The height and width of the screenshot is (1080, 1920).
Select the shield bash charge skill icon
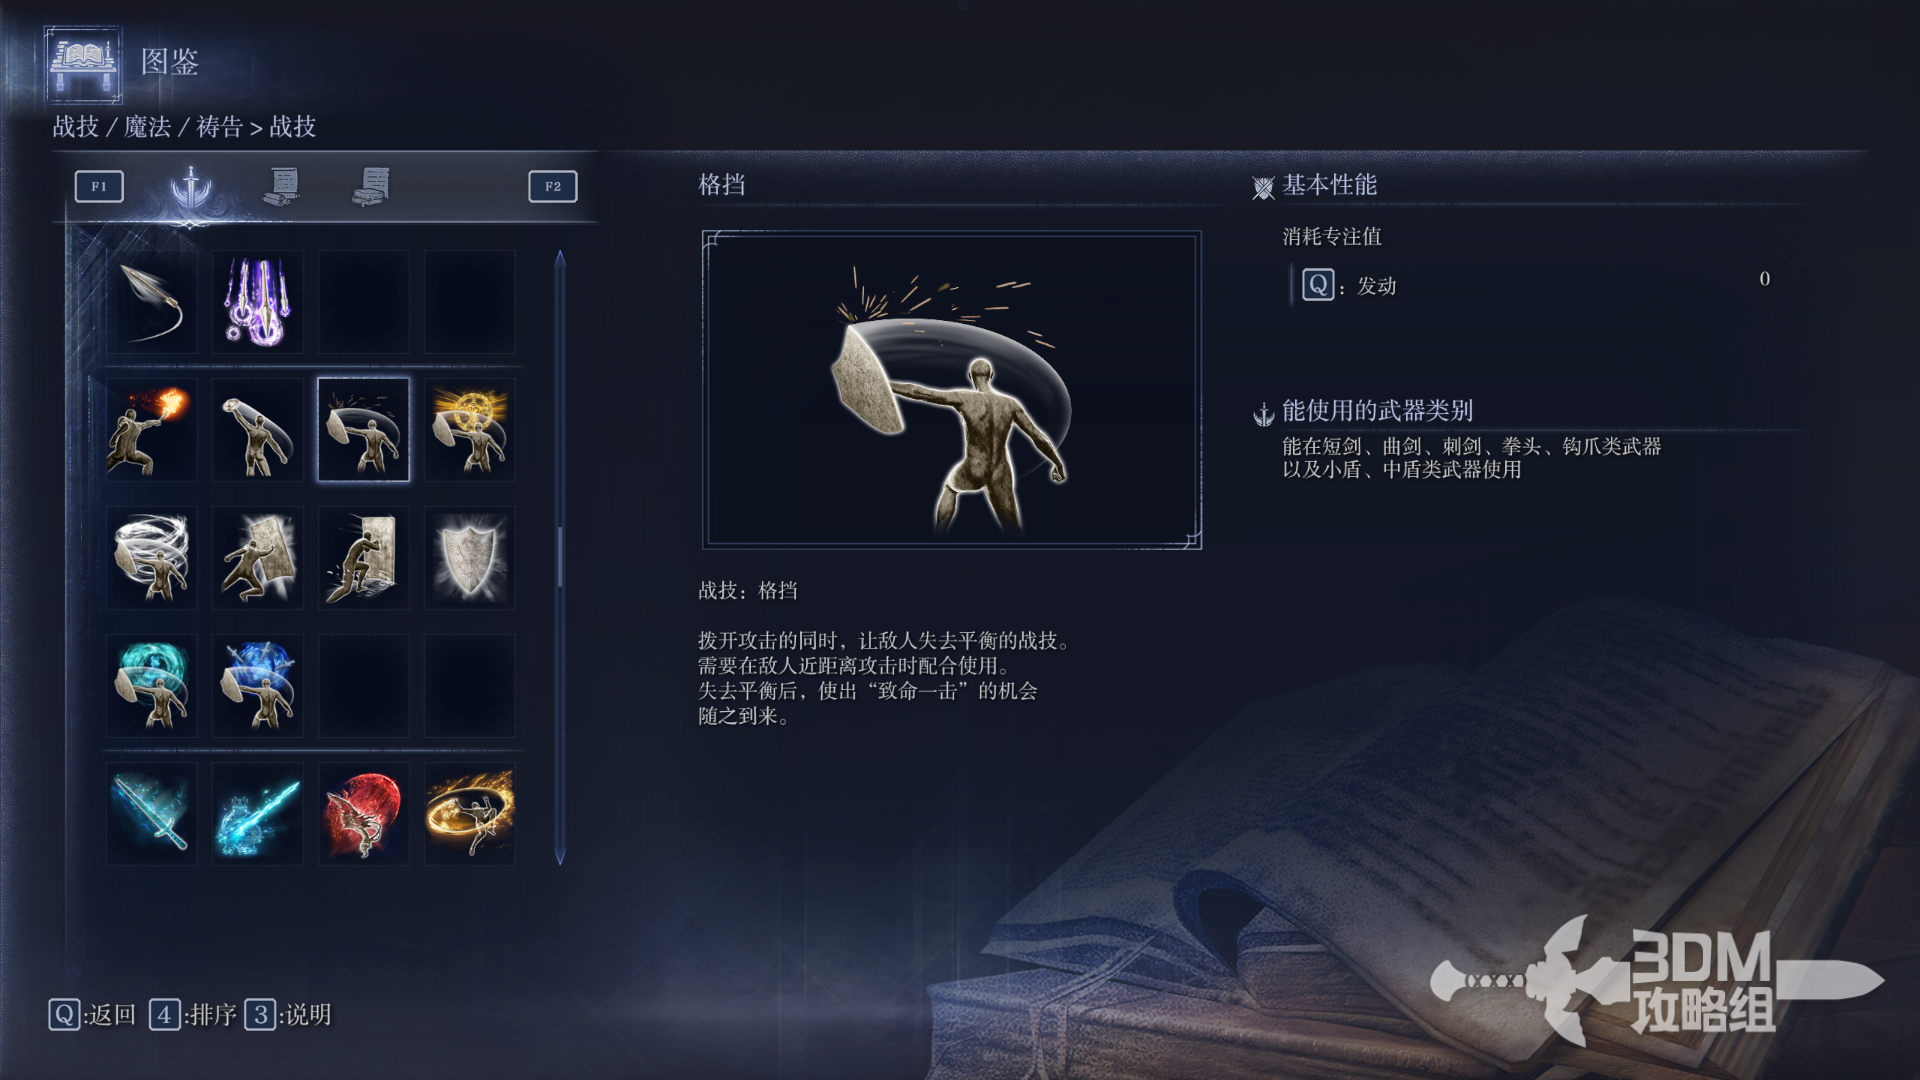point(258,558)
